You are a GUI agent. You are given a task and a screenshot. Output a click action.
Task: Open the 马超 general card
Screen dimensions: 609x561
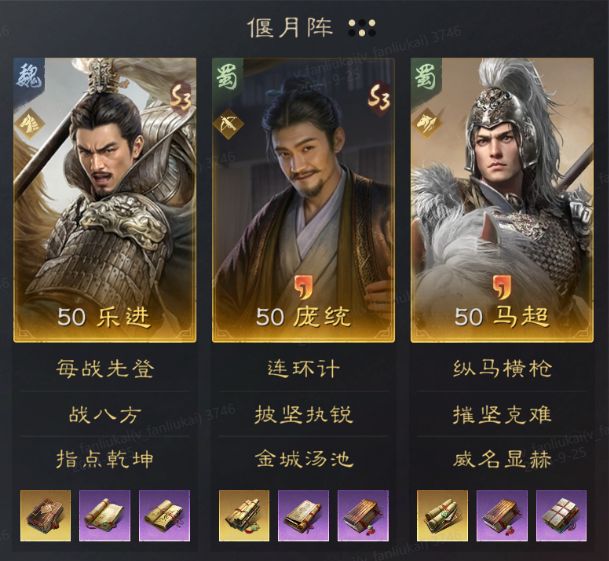point(502,200)
